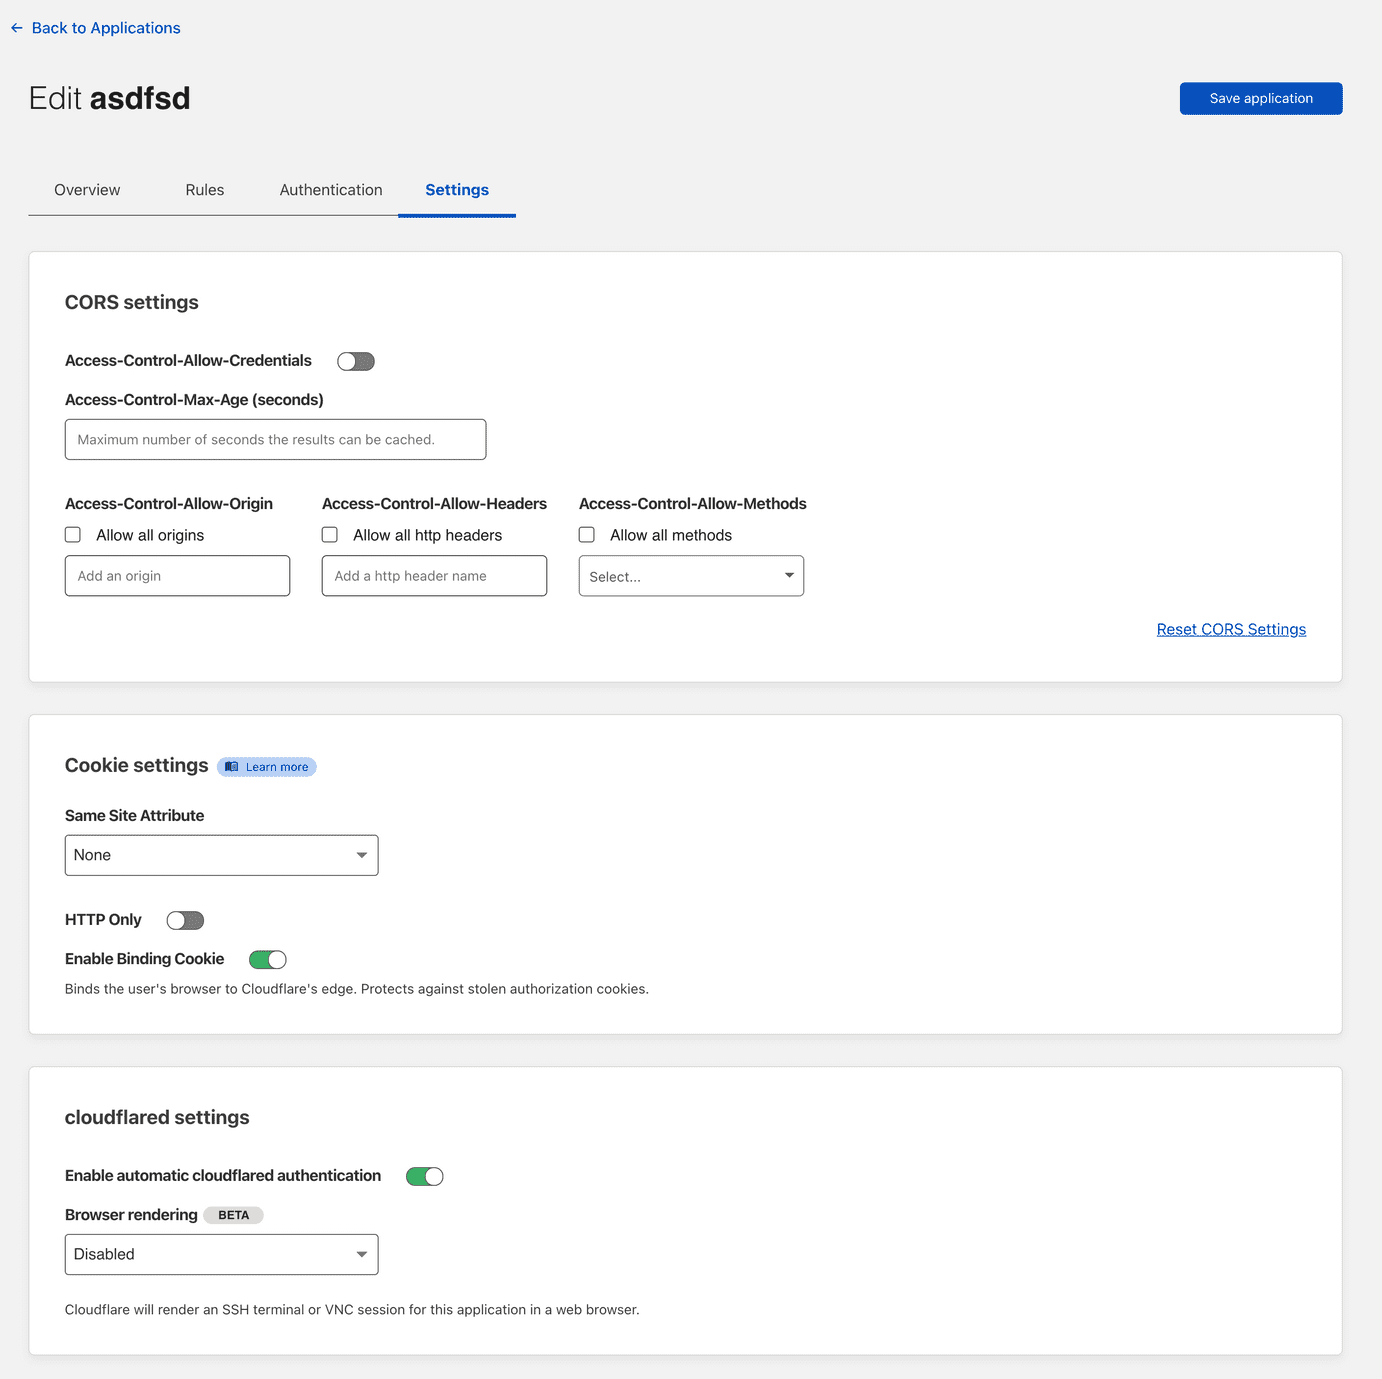Image resolution: width=1382 pixels, height=1379 pixels.
Task: Open the Browser rendering dropdown
Action: [x=221, y=1254]
